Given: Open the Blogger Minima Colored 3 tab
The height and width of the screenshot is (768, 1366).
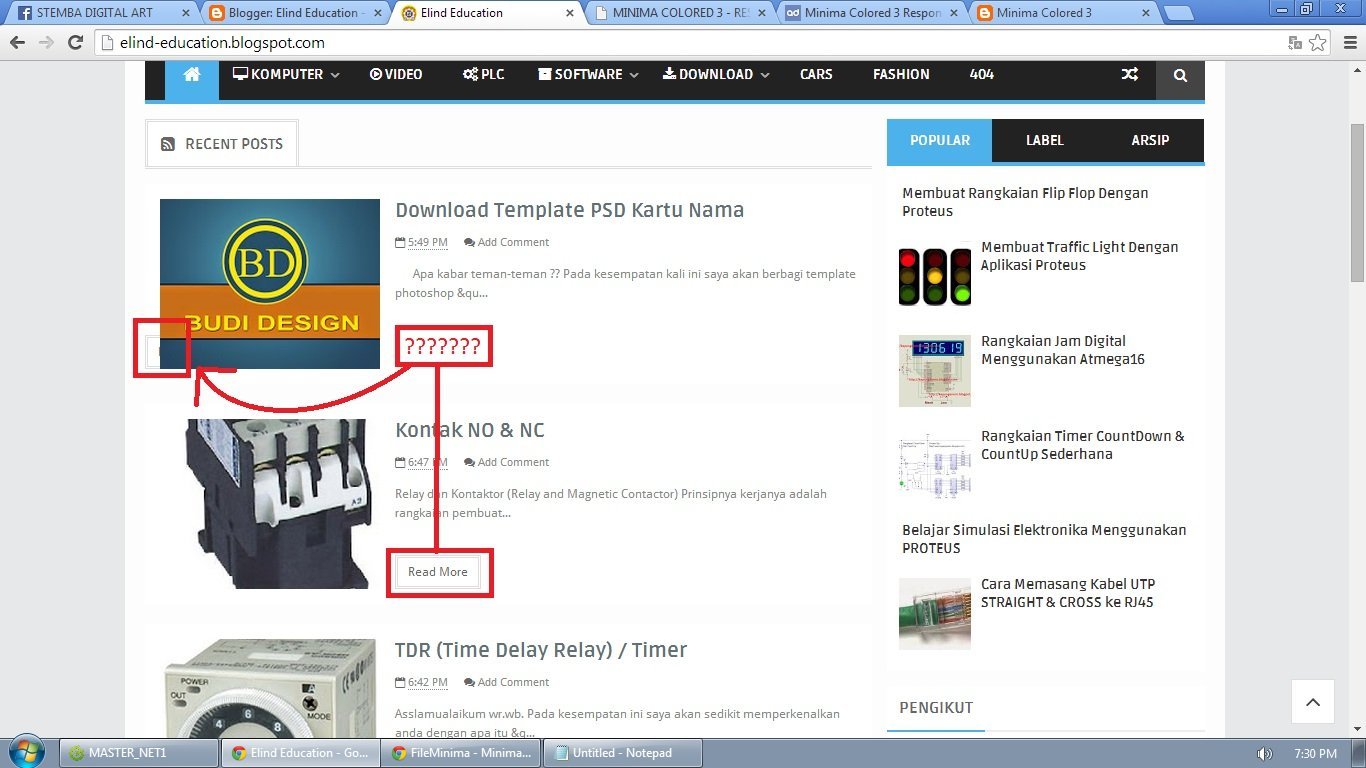Looking at the screenshot, I should pyautogui.click(x=1062, y=13).
